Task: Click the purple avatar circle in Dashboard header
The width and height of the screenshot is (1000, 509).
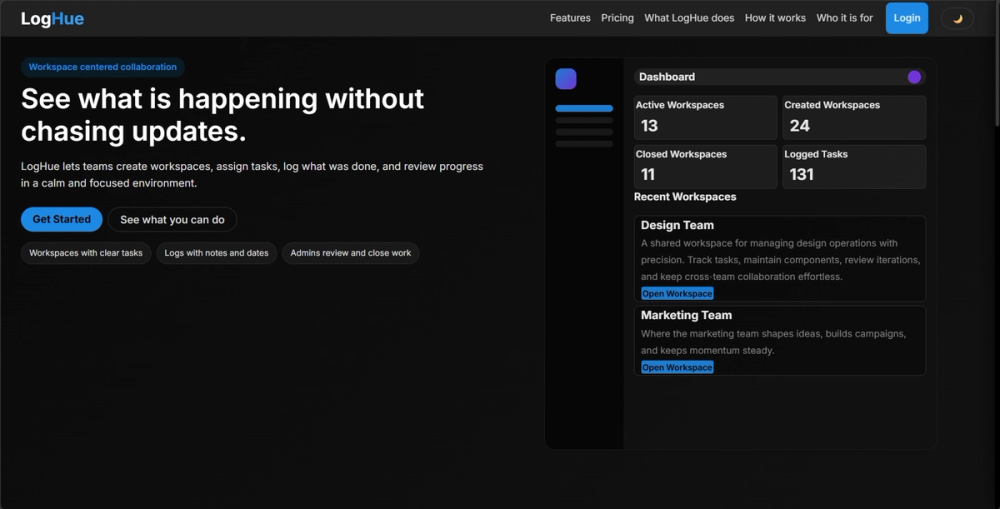Action: (x=914, y=77)
